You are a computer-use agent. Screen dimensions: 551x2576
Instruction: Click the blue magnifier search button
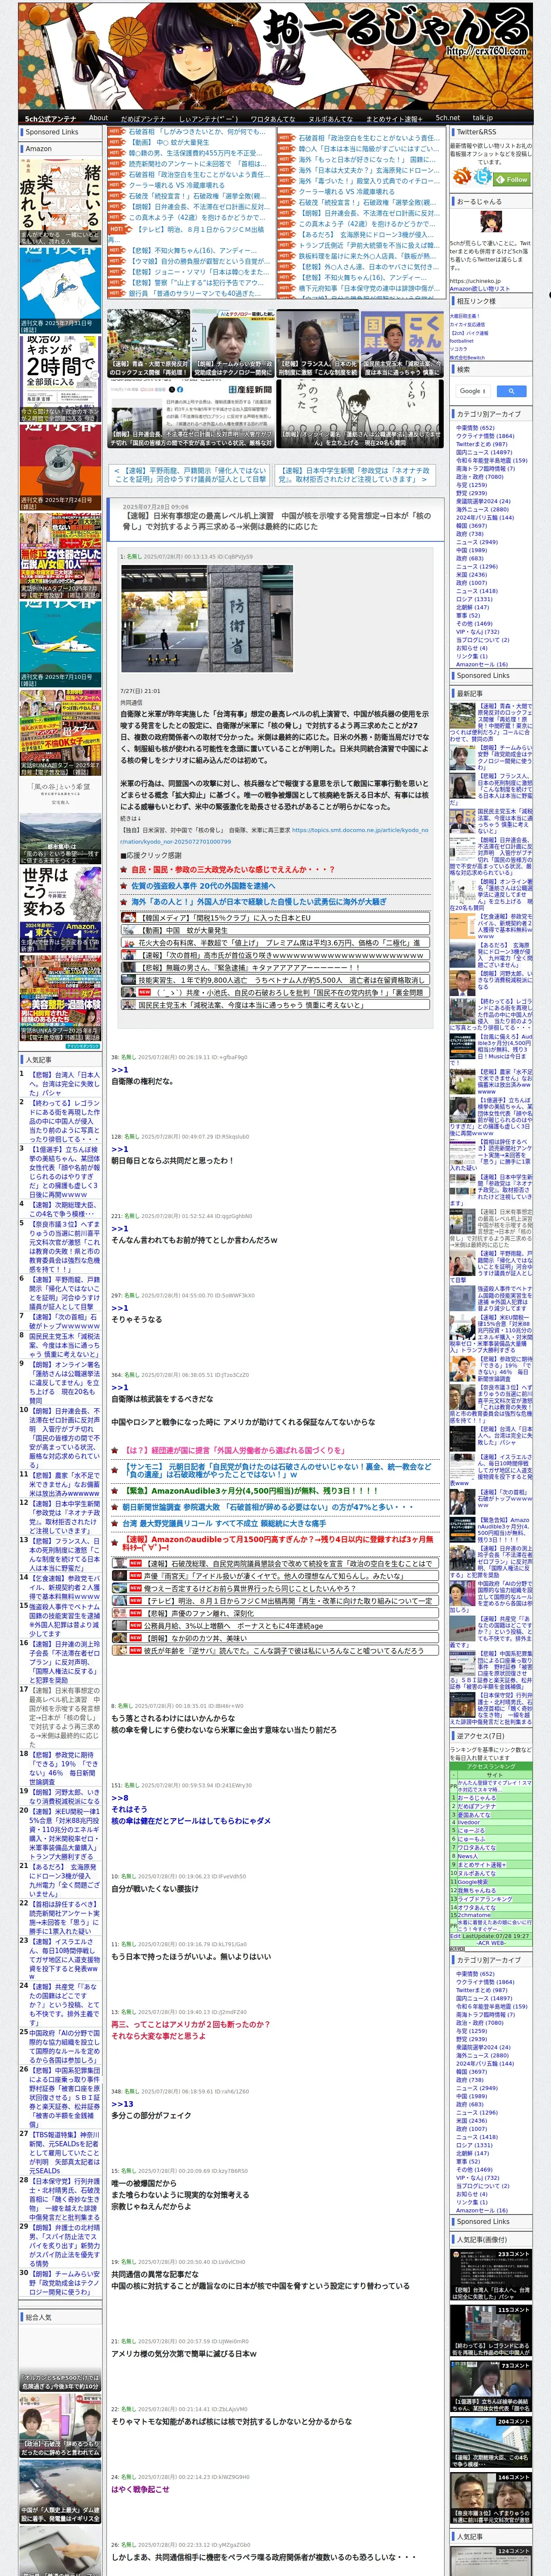511,391
